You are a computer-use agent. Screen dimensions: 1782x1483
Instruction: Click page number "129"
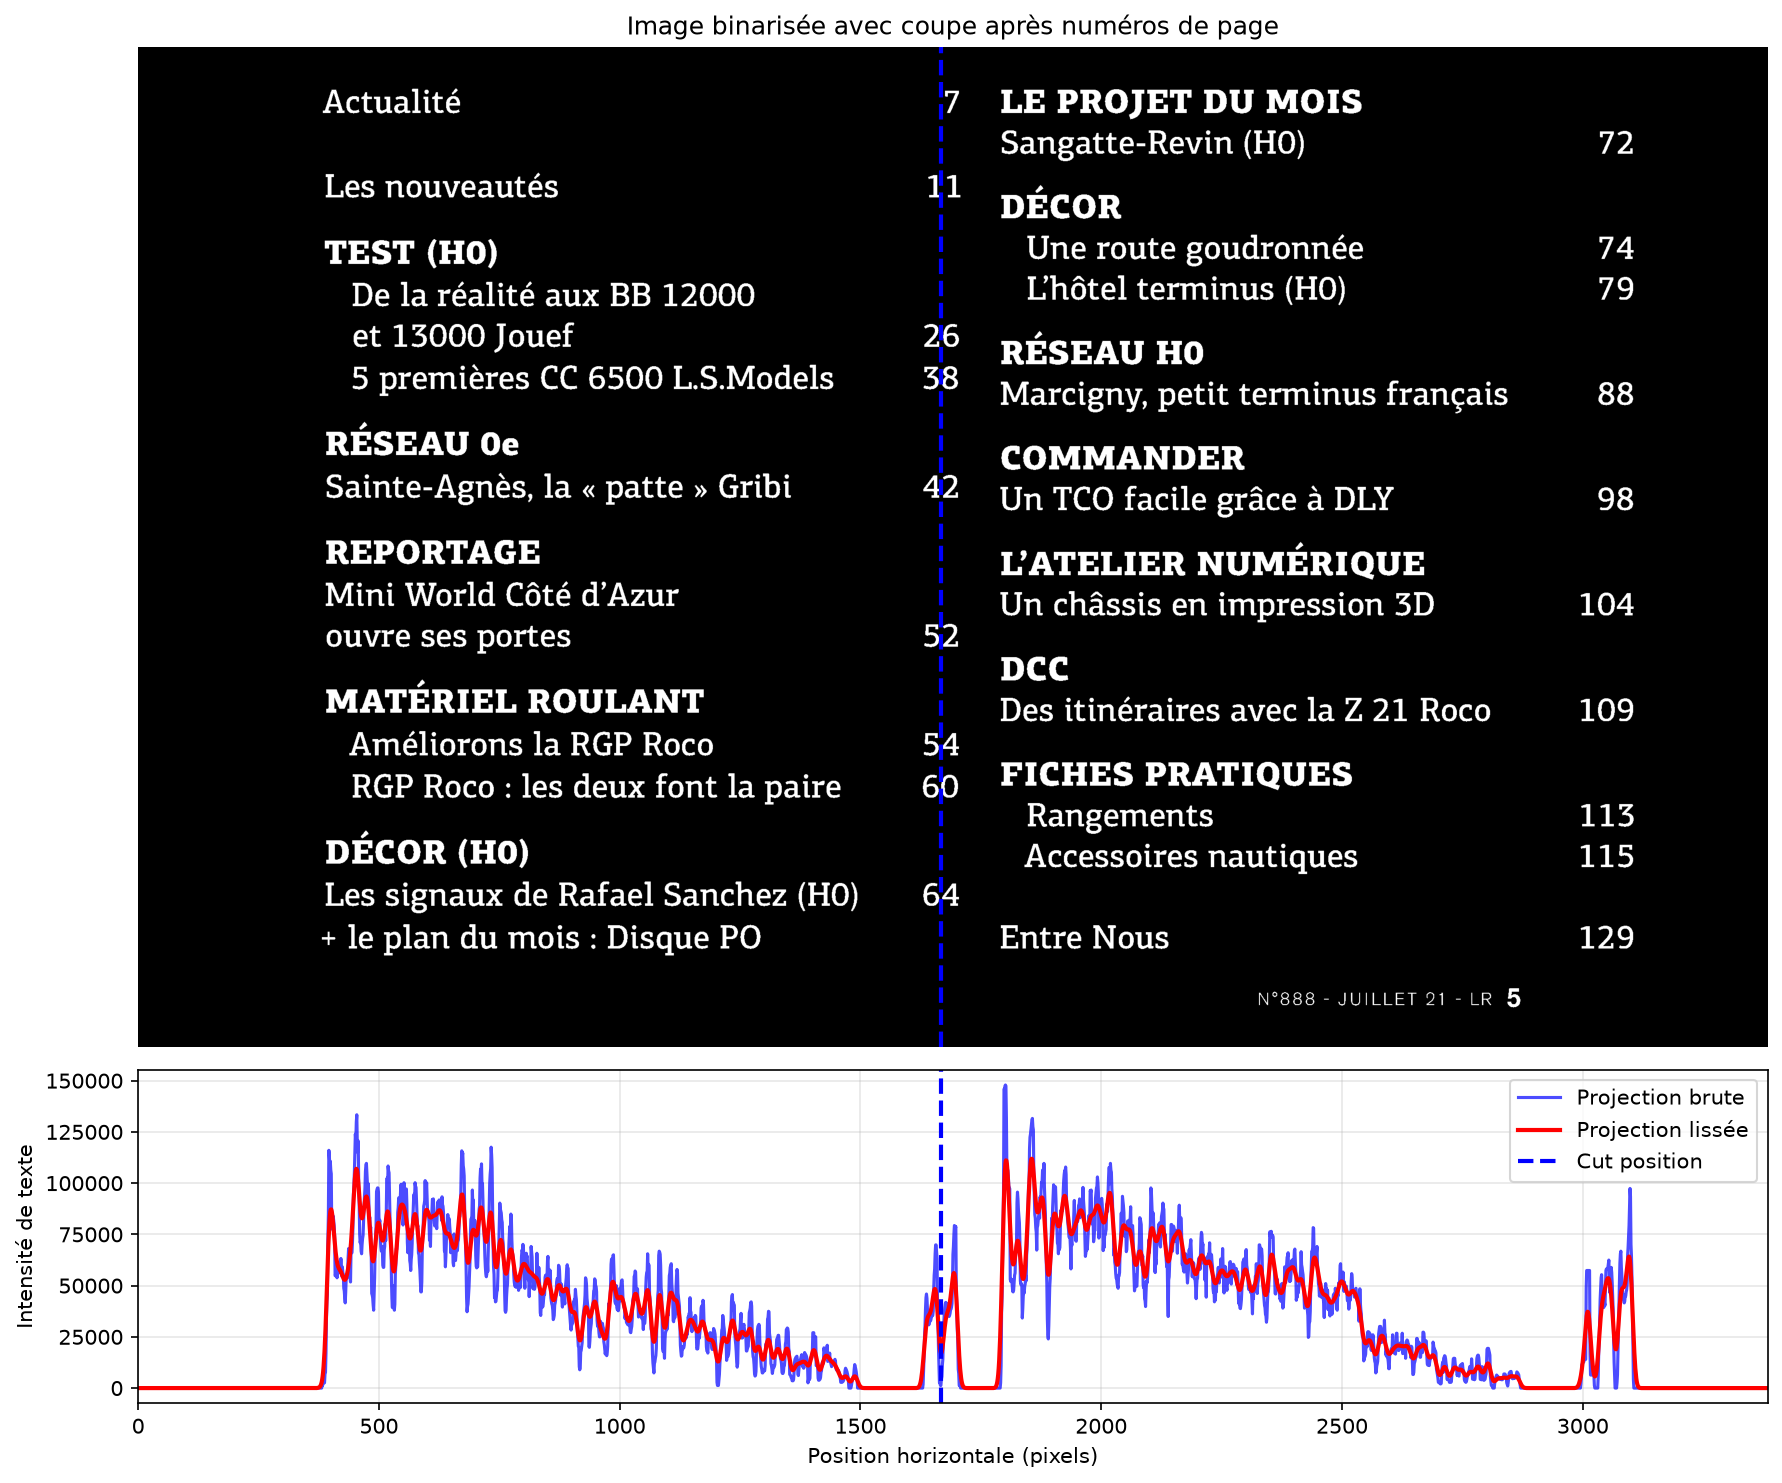pyautogui.click(x=1606, y=938)
